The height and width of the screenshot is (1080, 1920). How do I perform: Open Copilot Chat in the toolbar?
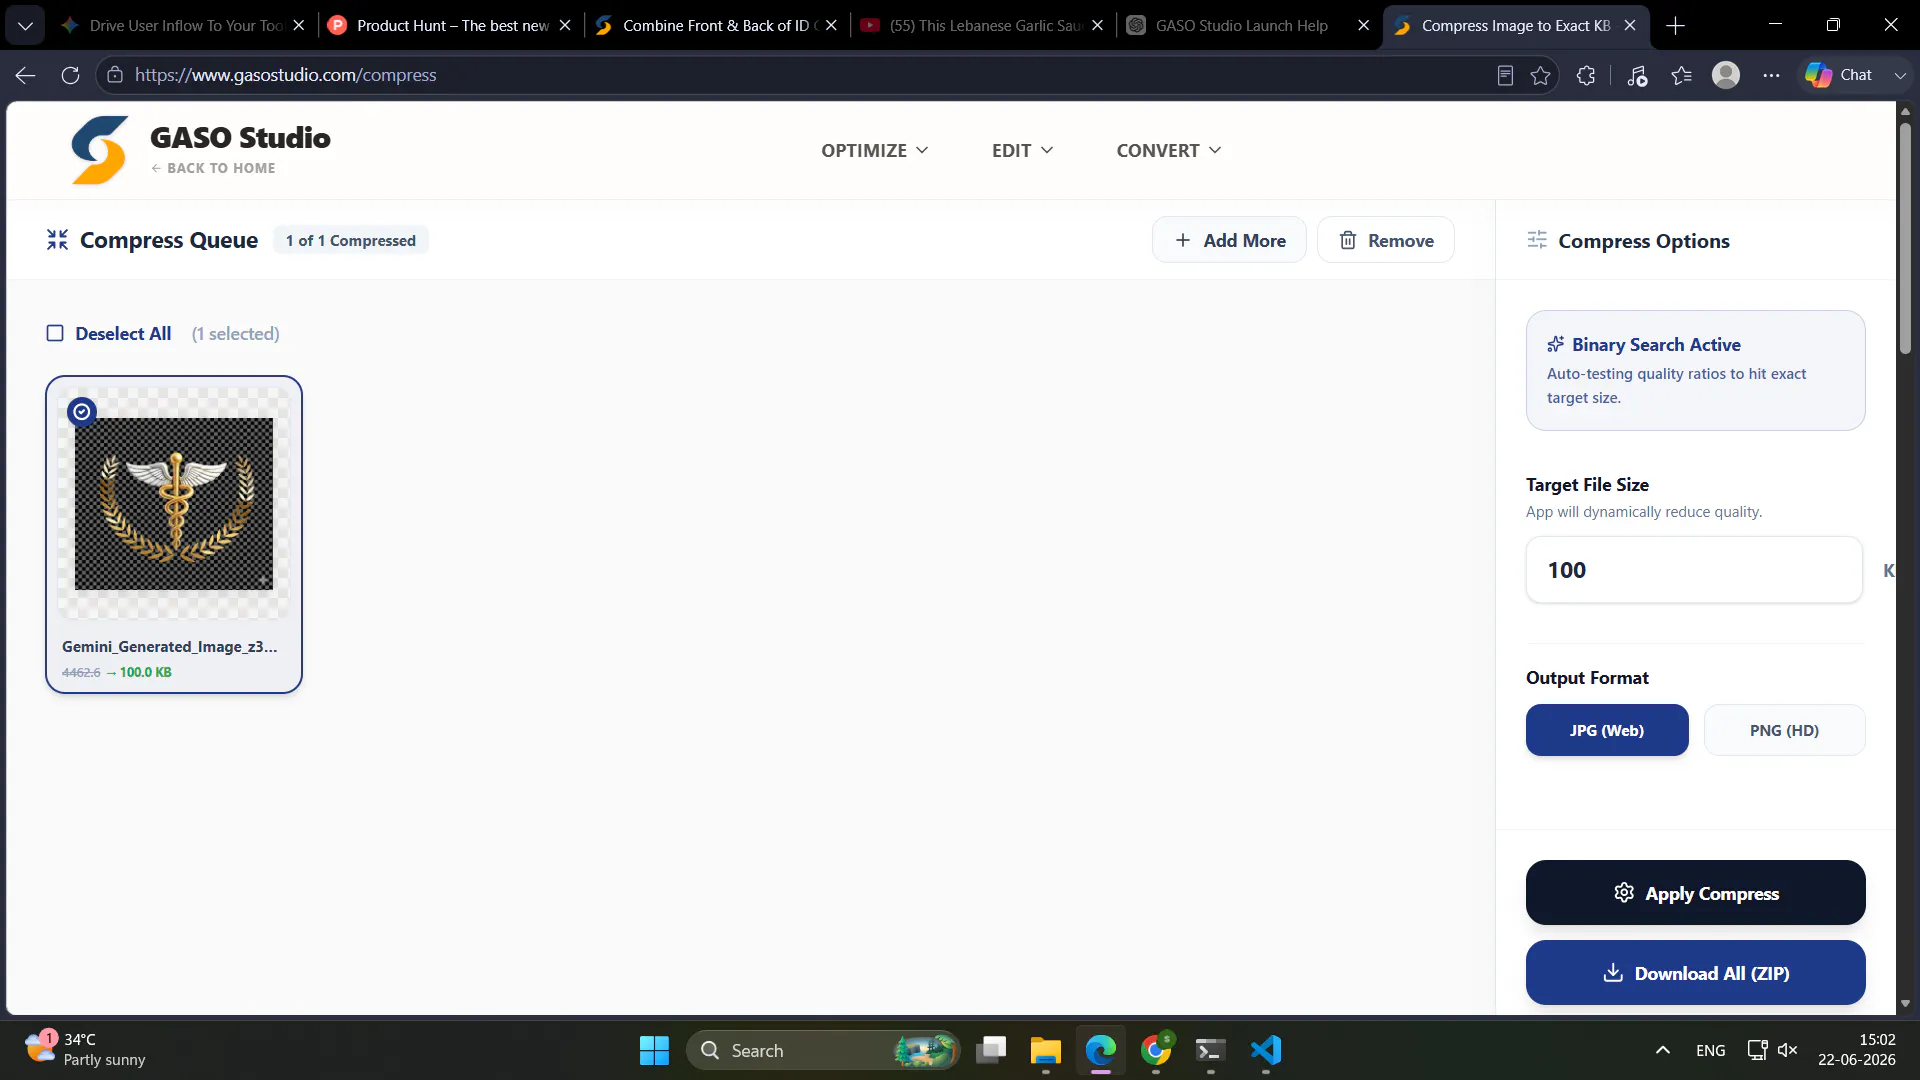click(x=1839, y=75)
